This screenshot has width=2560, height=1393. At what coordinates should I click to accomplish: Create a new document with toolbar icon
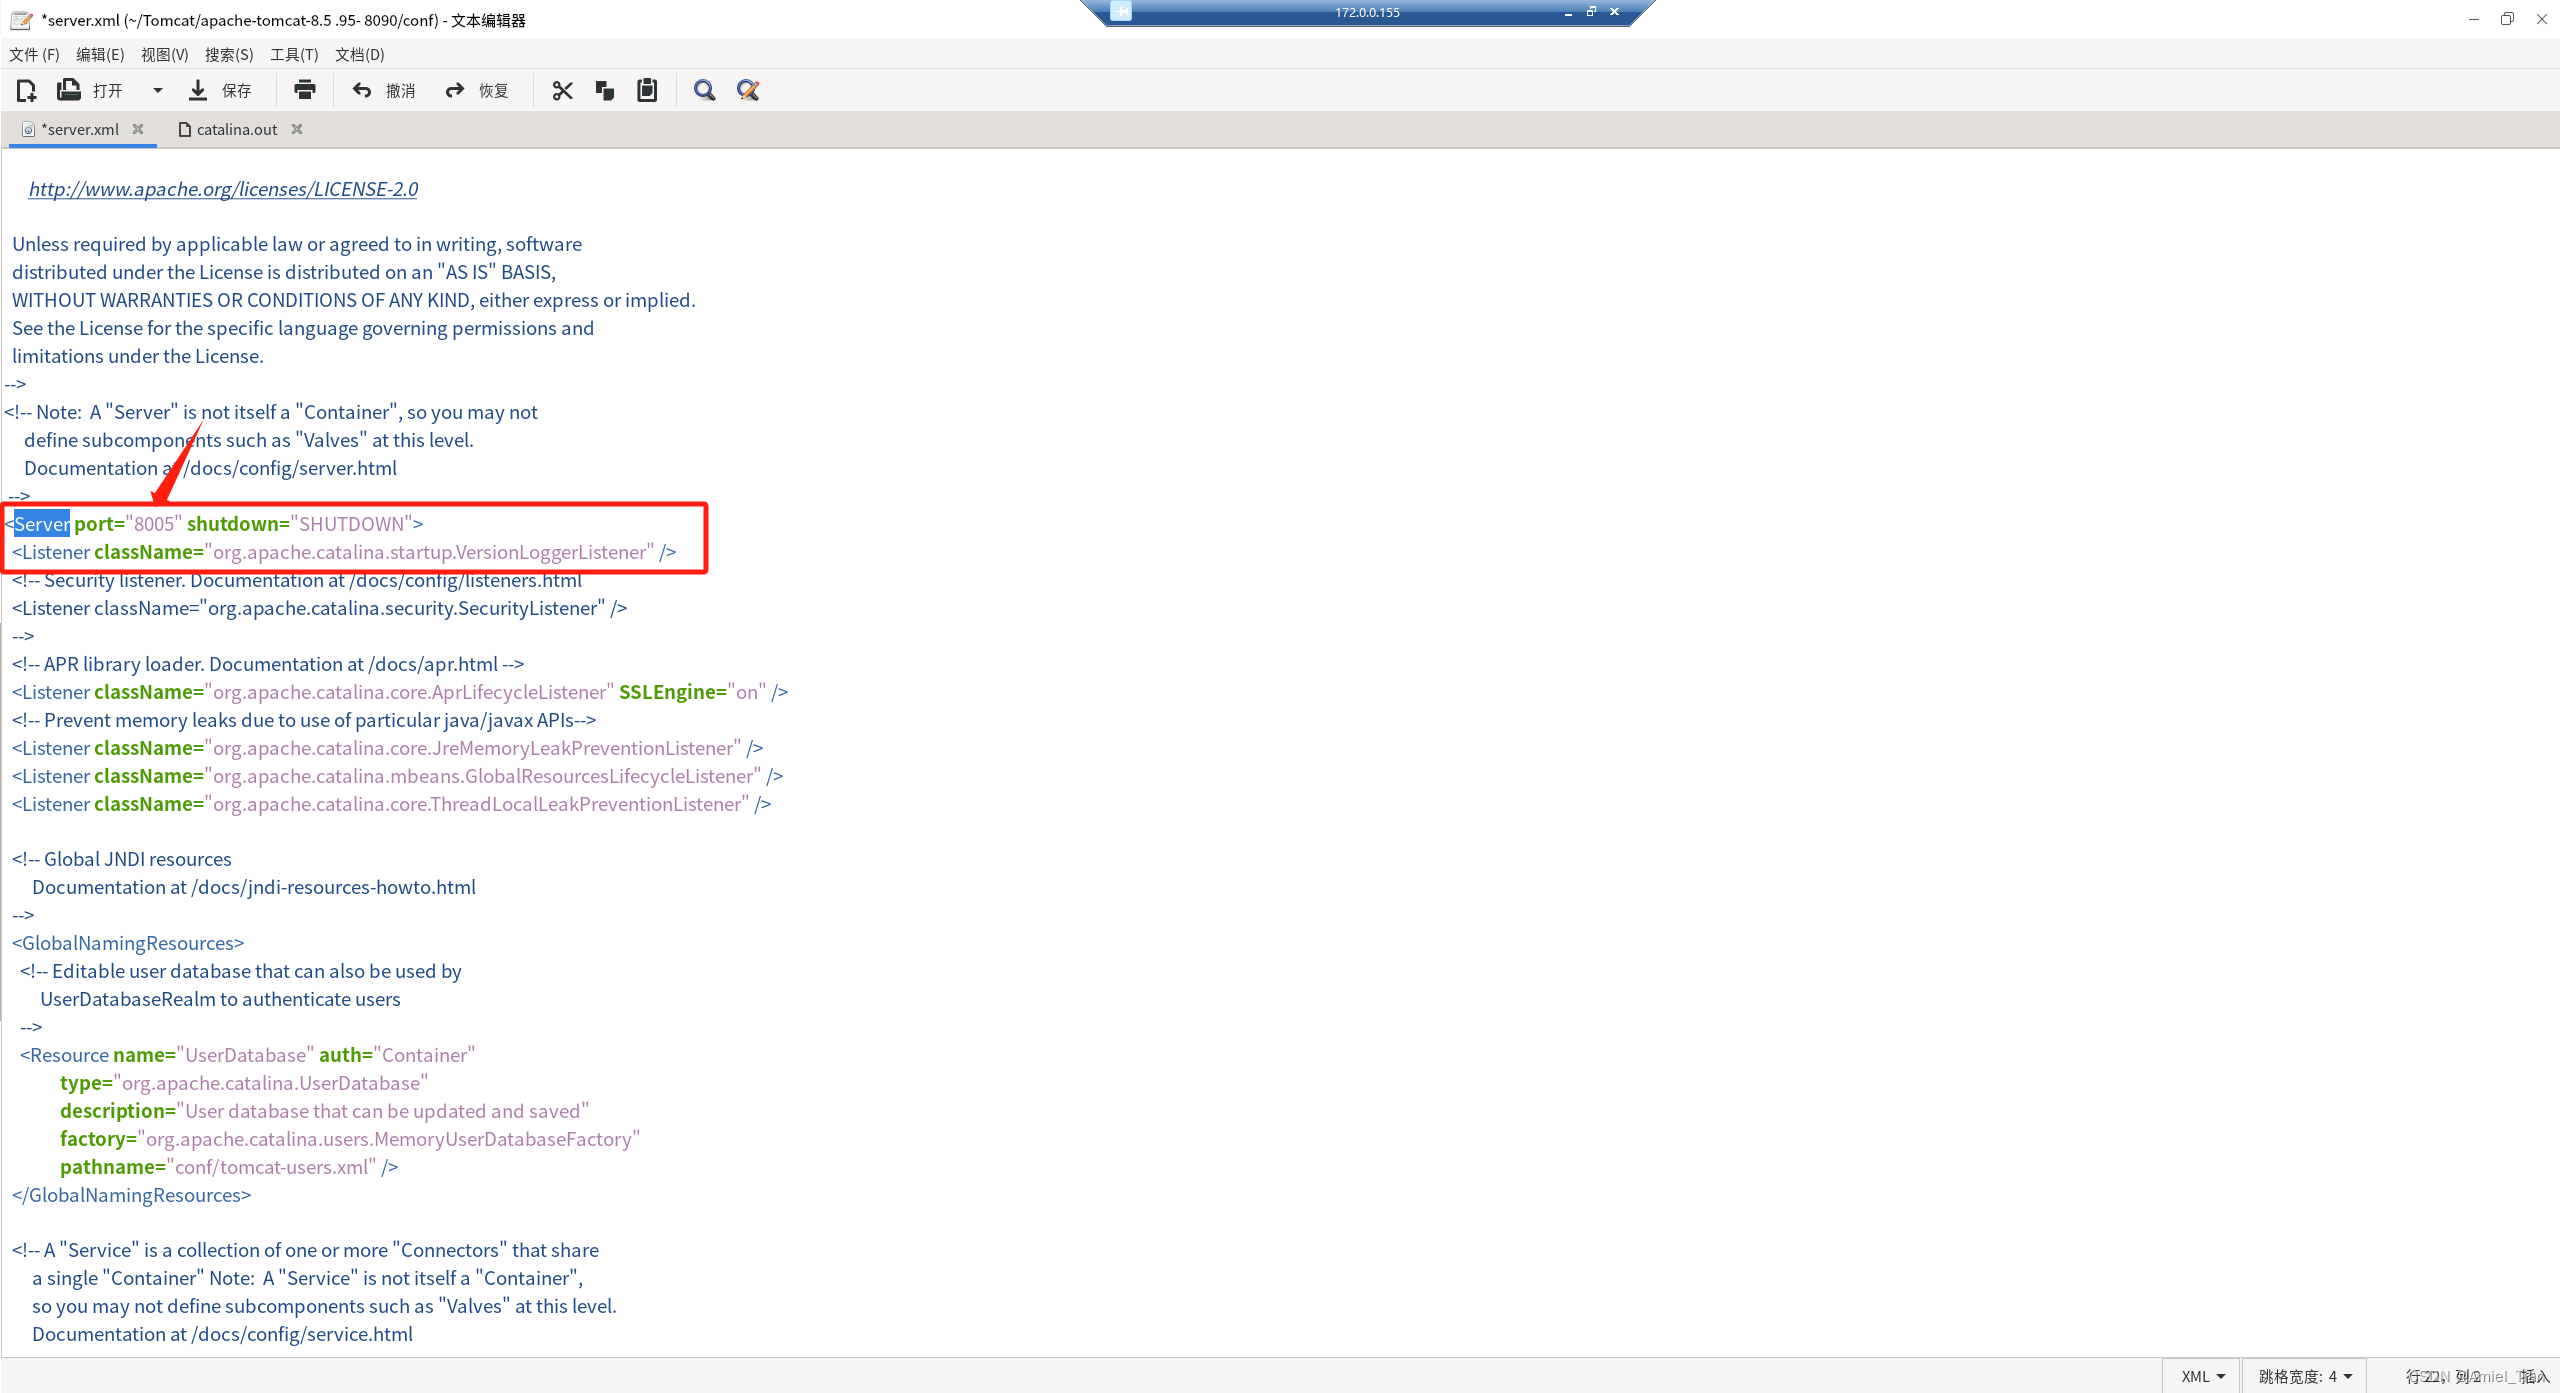(27, 91)
